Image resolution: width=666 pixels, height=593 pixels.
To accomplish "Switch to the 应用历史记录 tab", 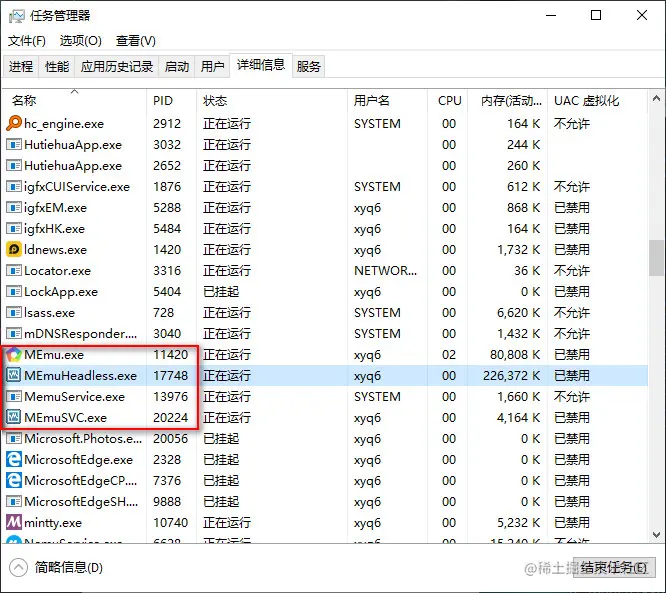I will coord(117,67).
